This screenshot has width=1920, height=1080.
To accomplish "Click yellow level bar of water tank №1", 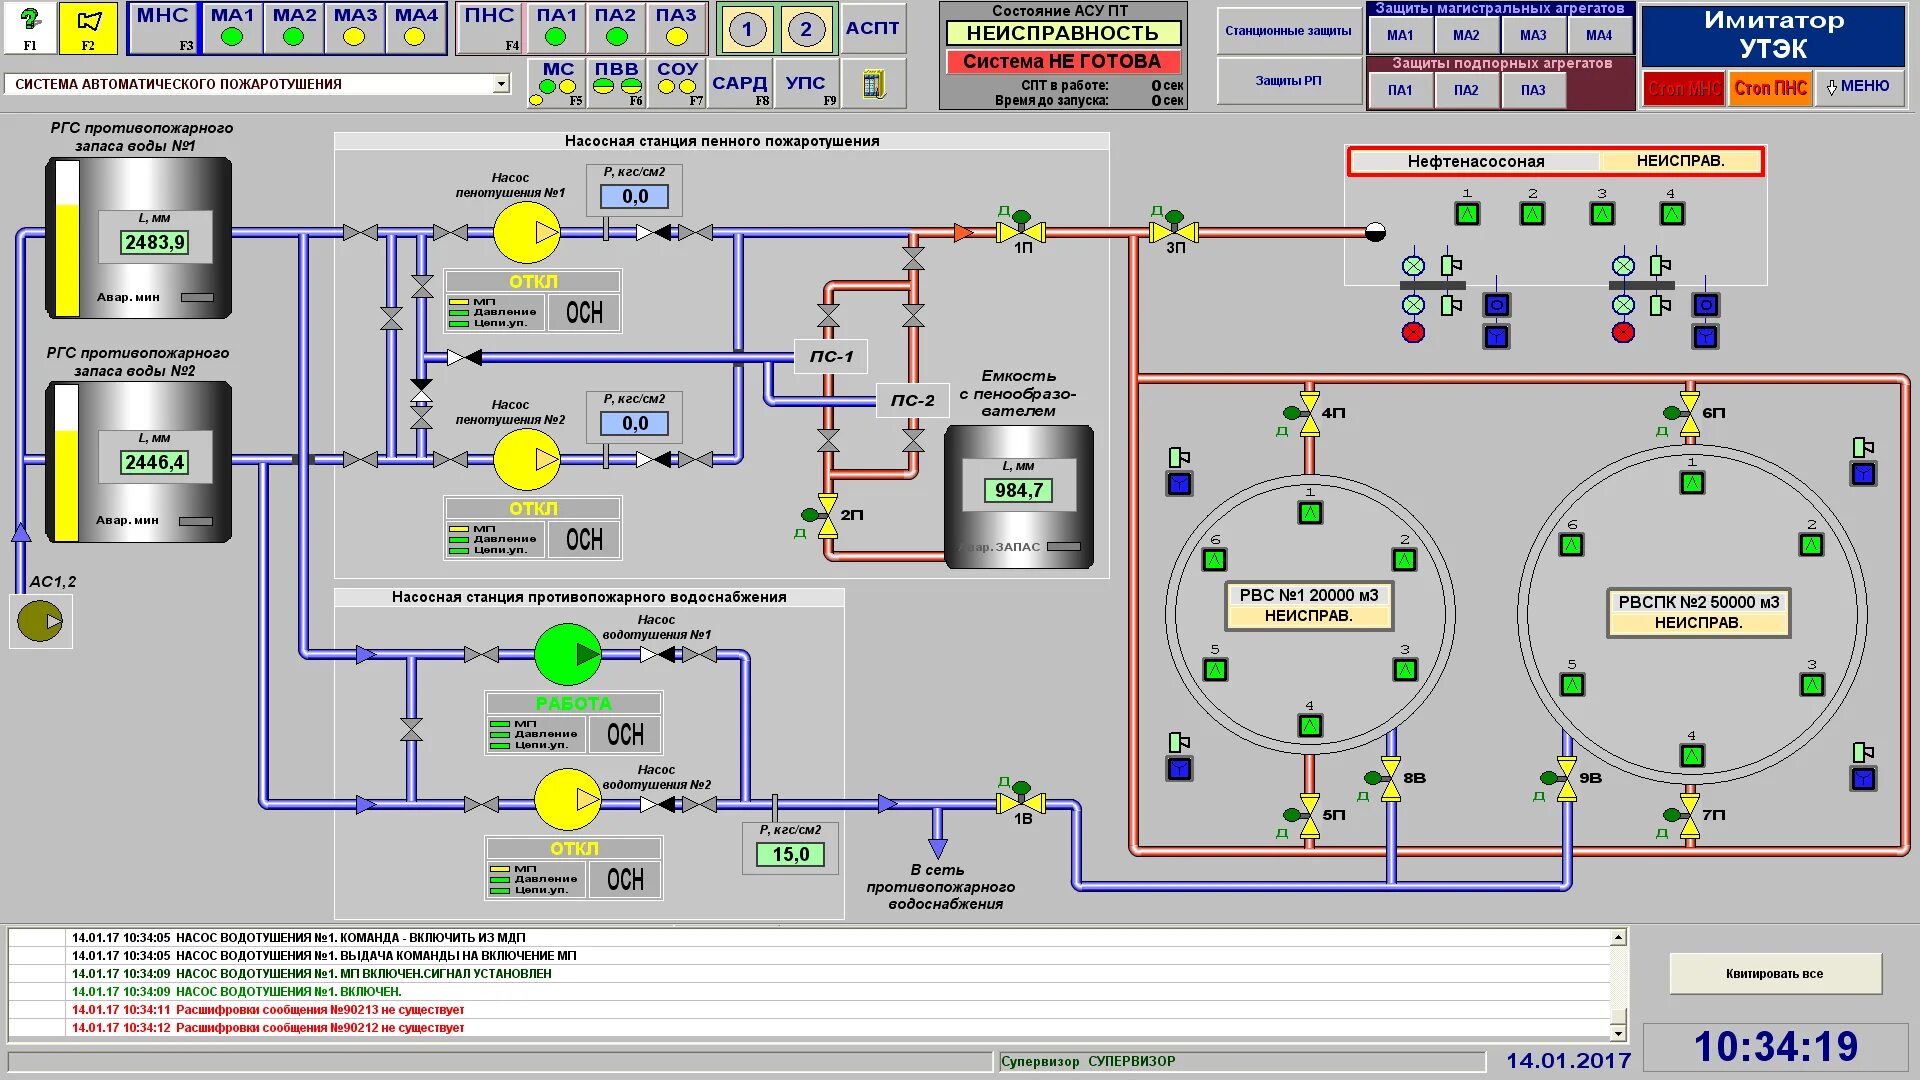I will pos(68,260).
